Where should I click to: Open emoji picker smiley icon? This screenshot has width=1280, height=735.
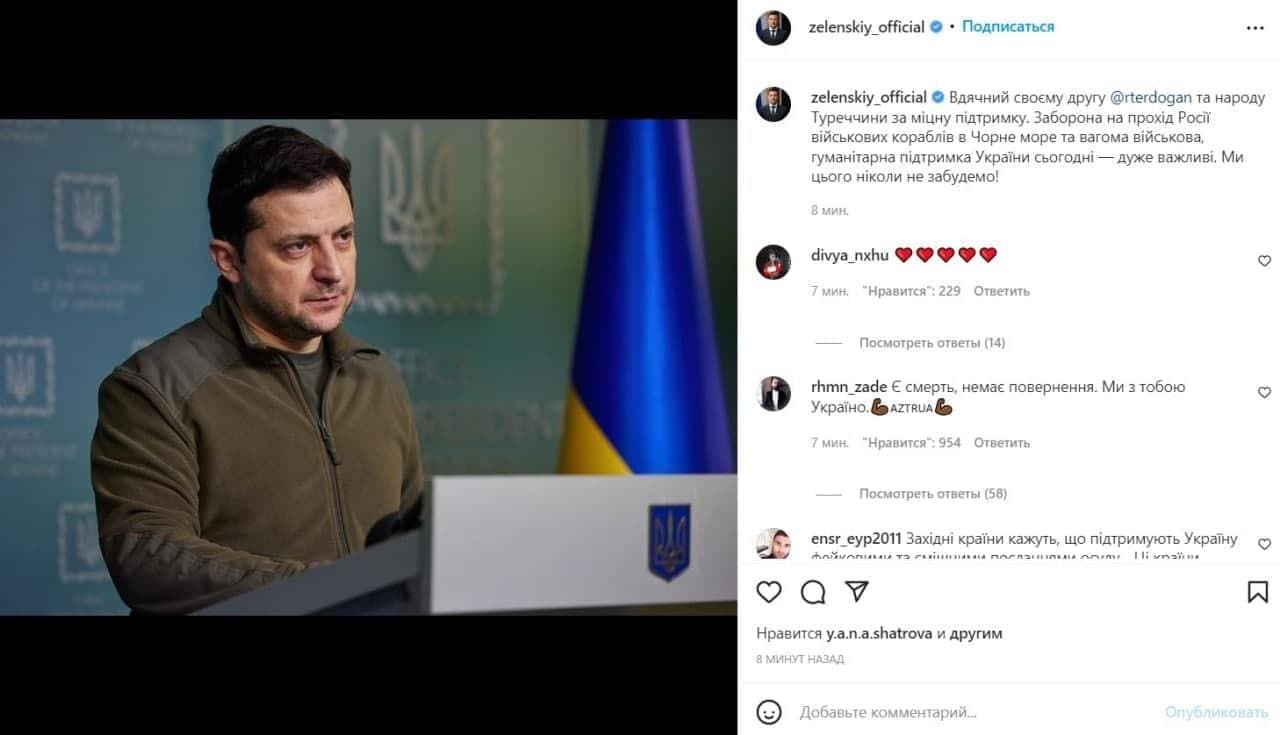click(768, 712)
